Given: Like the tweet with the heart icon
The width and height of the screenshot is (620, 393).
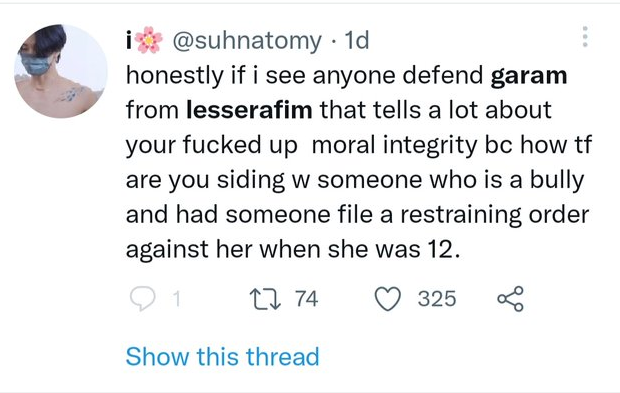Looking at the screenshot, I should pyautogui.click(x=388, y=299).
